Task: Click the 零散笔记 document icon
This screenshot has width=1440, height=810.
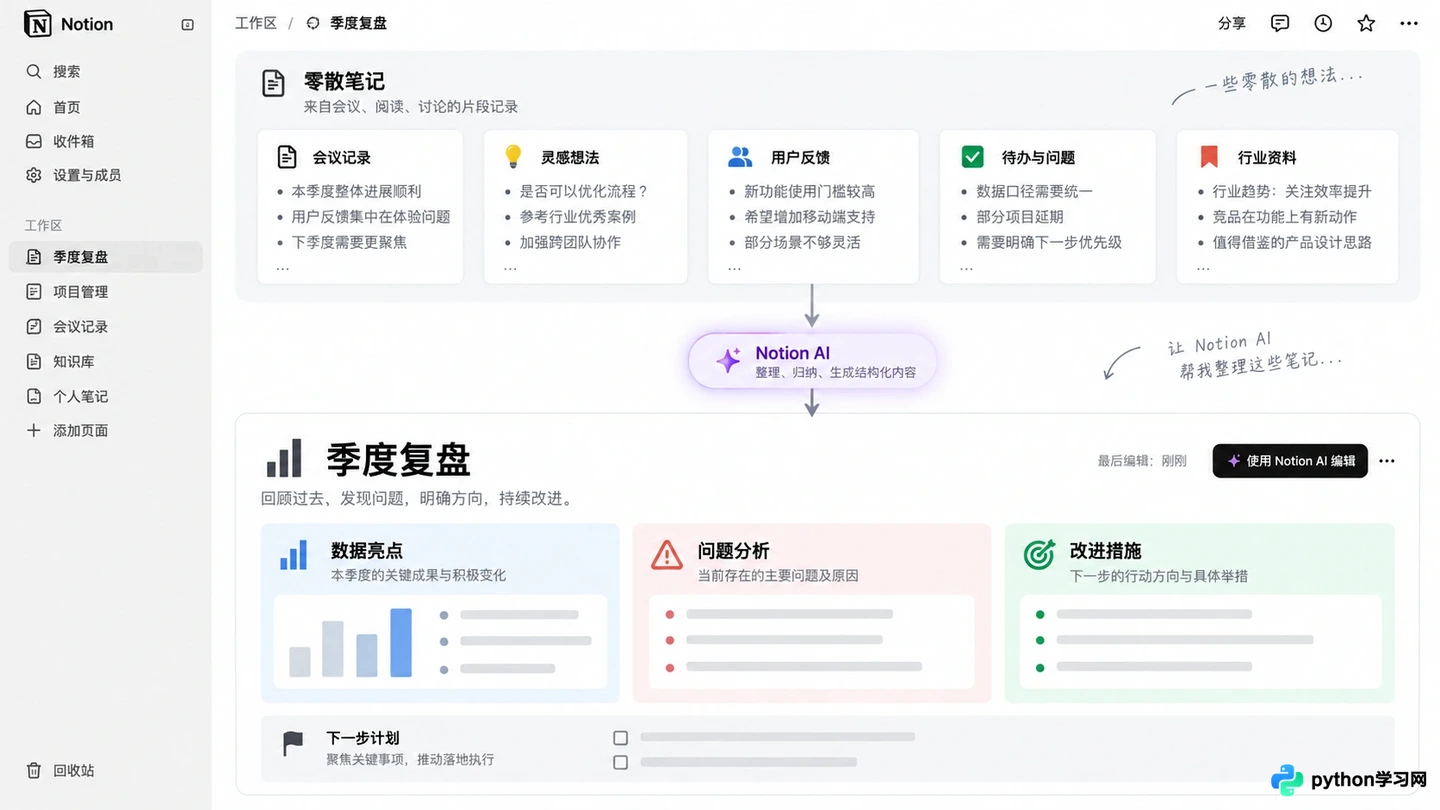Action: (x=273, y=83)
